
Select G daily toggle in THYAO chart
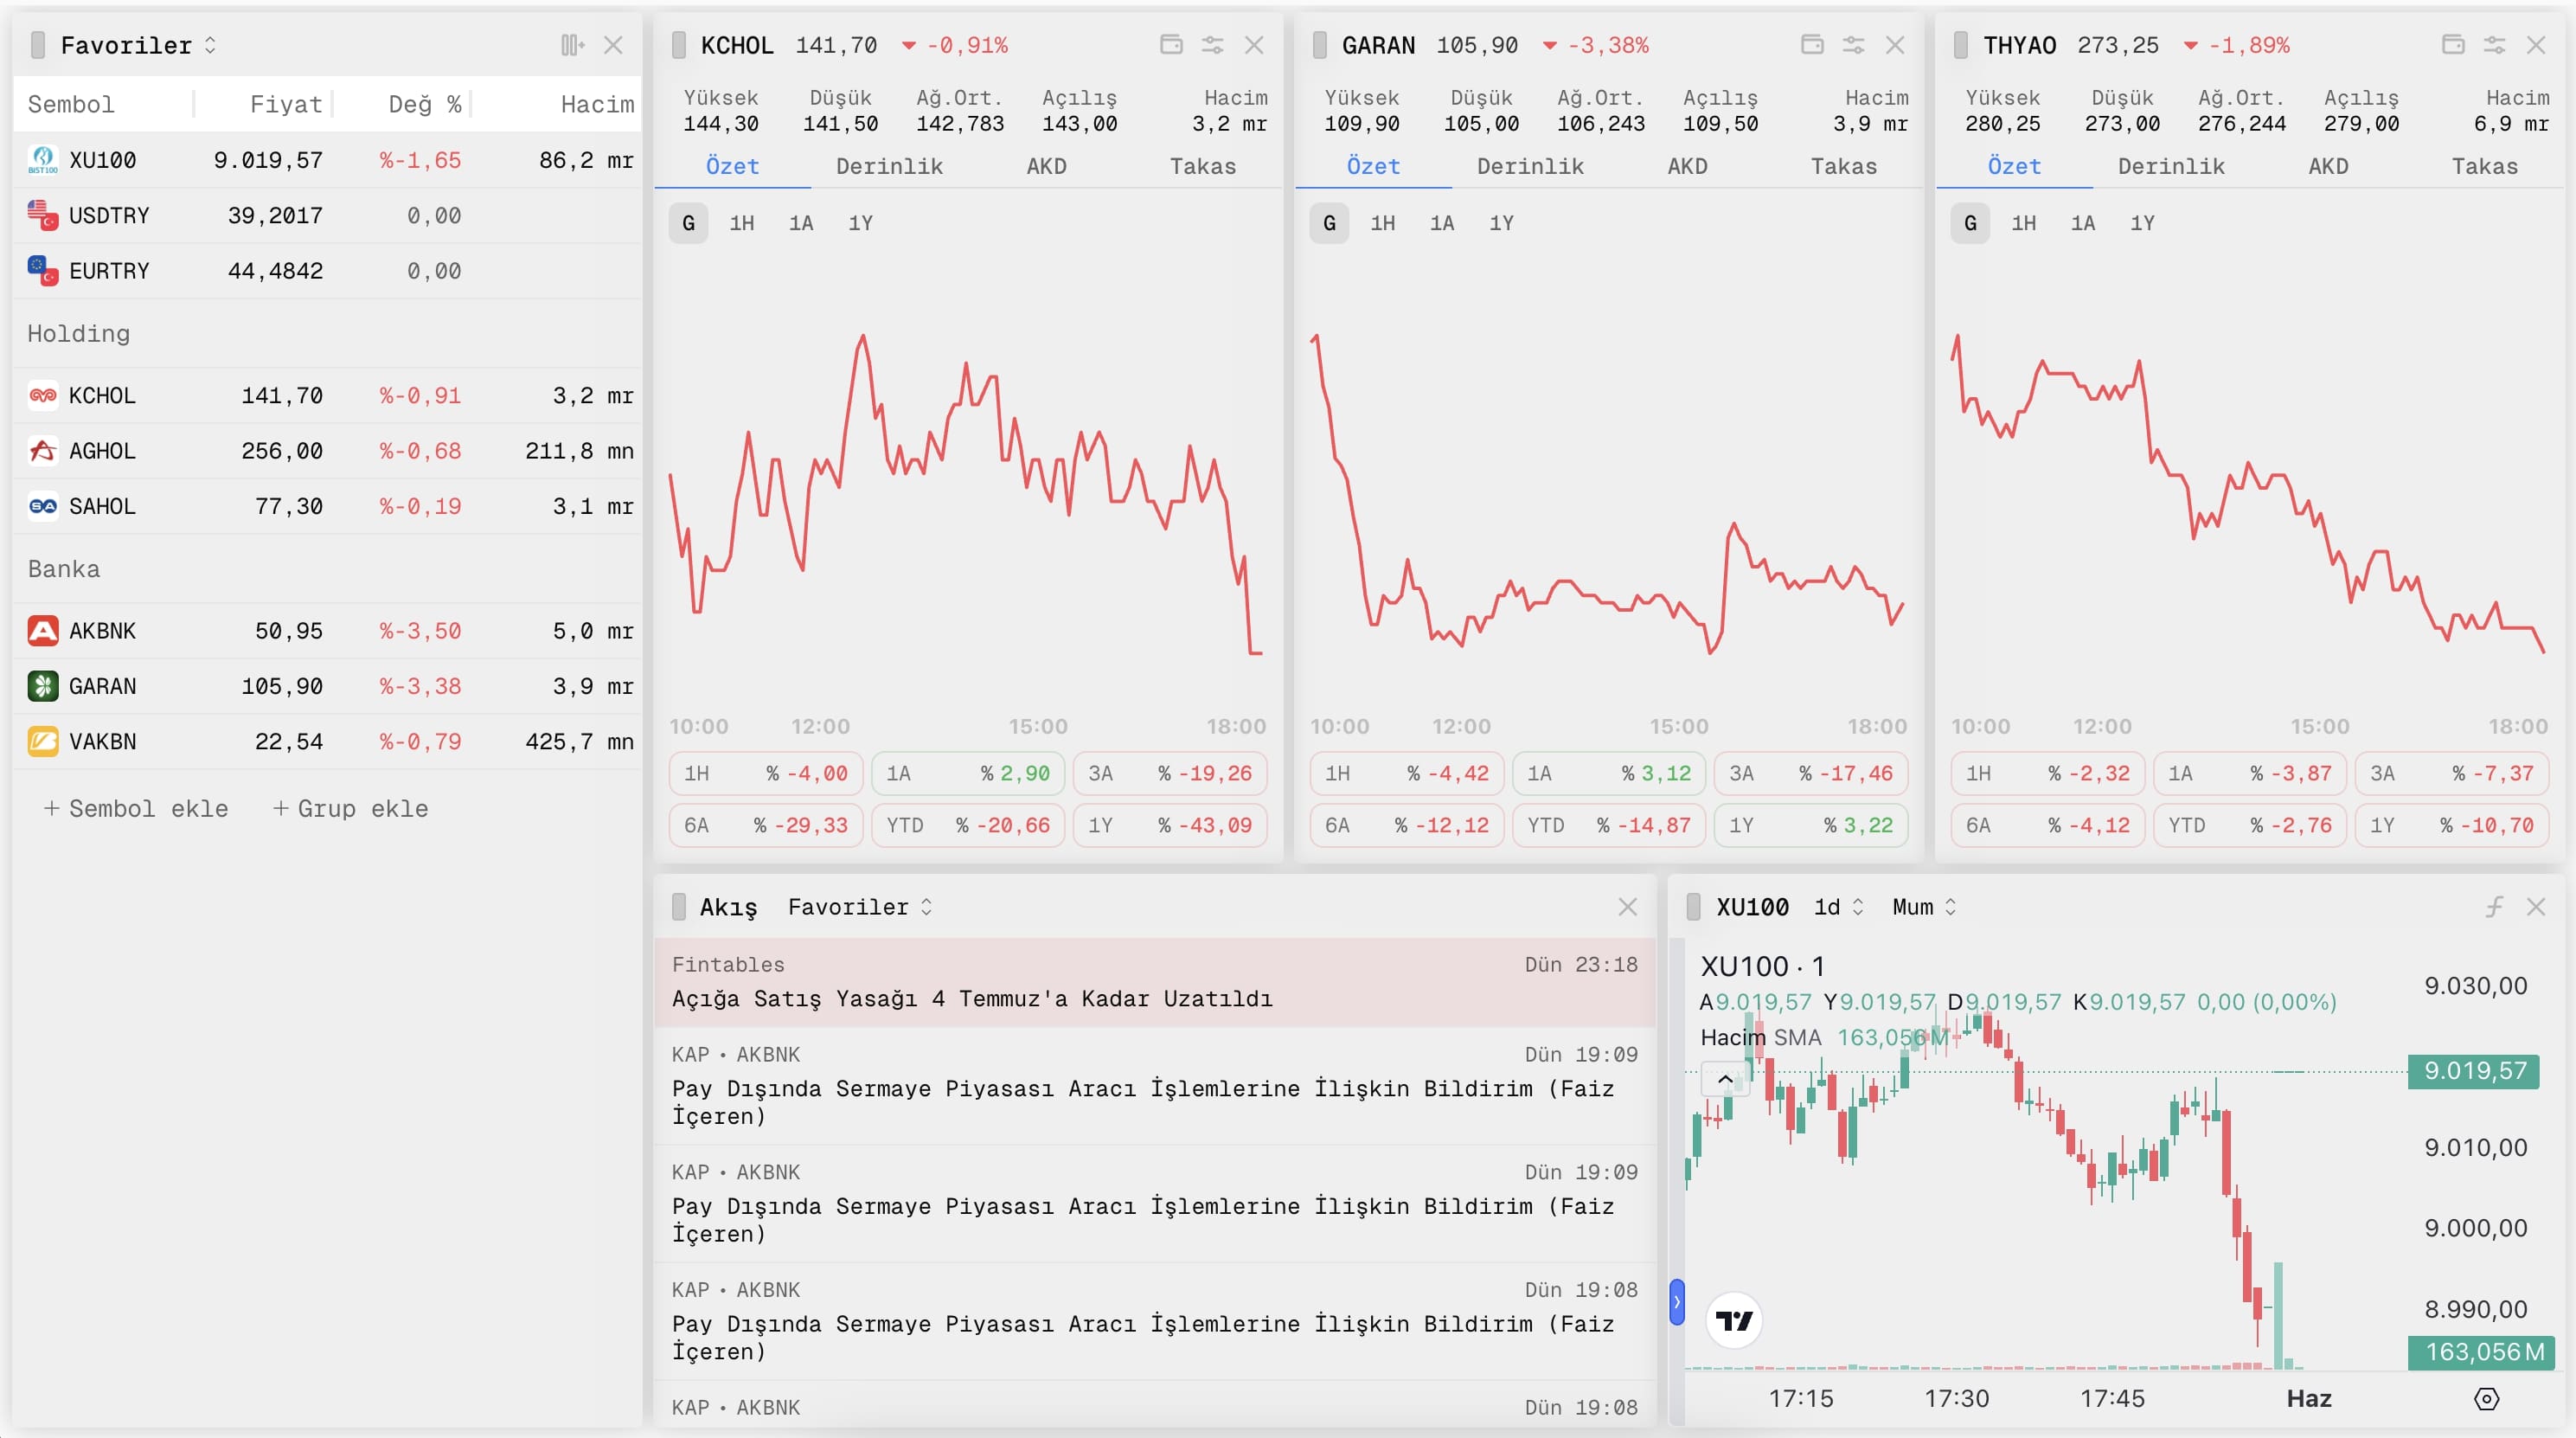(1970, 223)
